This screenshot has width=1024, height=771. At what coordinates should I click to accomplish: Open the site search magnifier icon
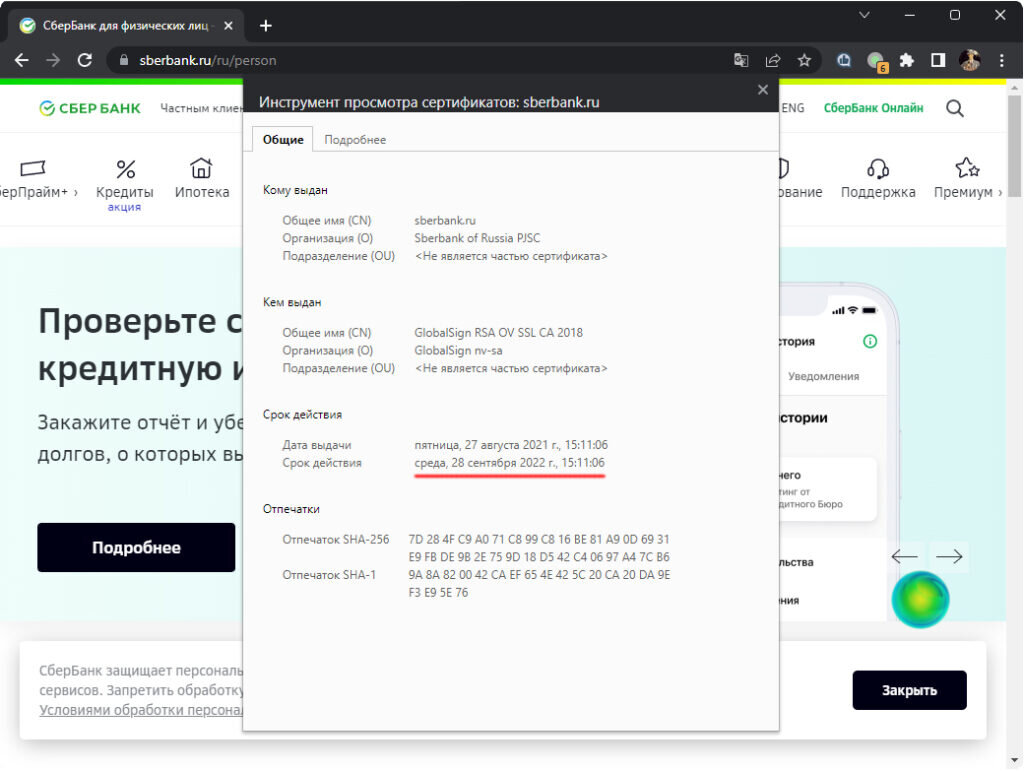pos(955,108)
